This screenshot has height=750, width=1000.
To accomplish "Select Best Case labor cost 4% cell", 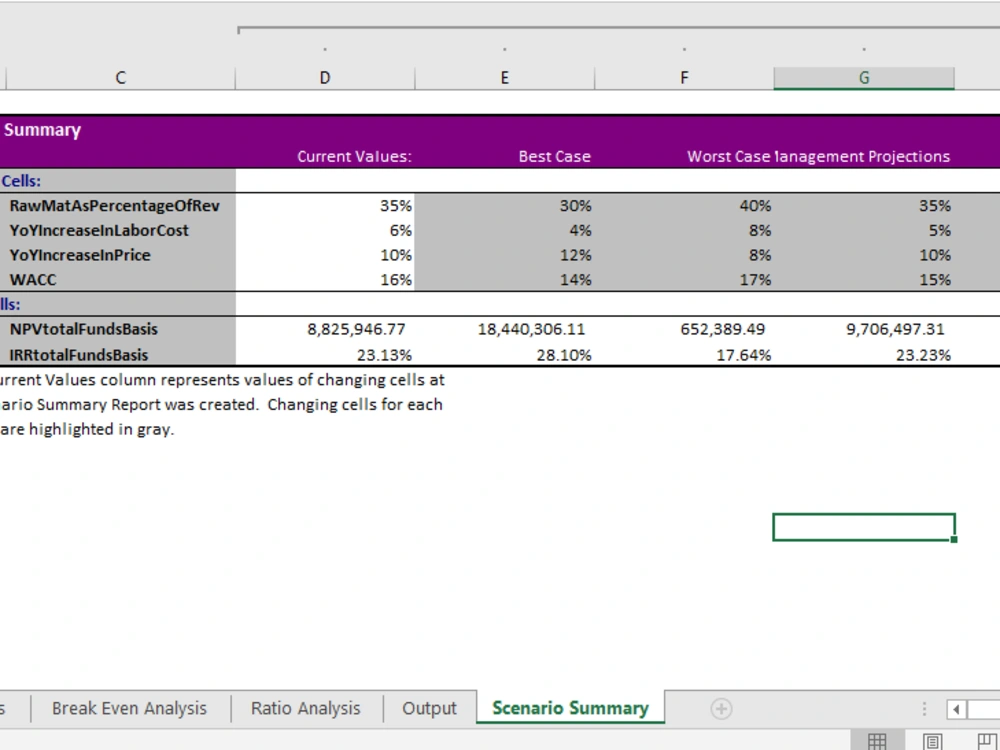I will [504, 230].
